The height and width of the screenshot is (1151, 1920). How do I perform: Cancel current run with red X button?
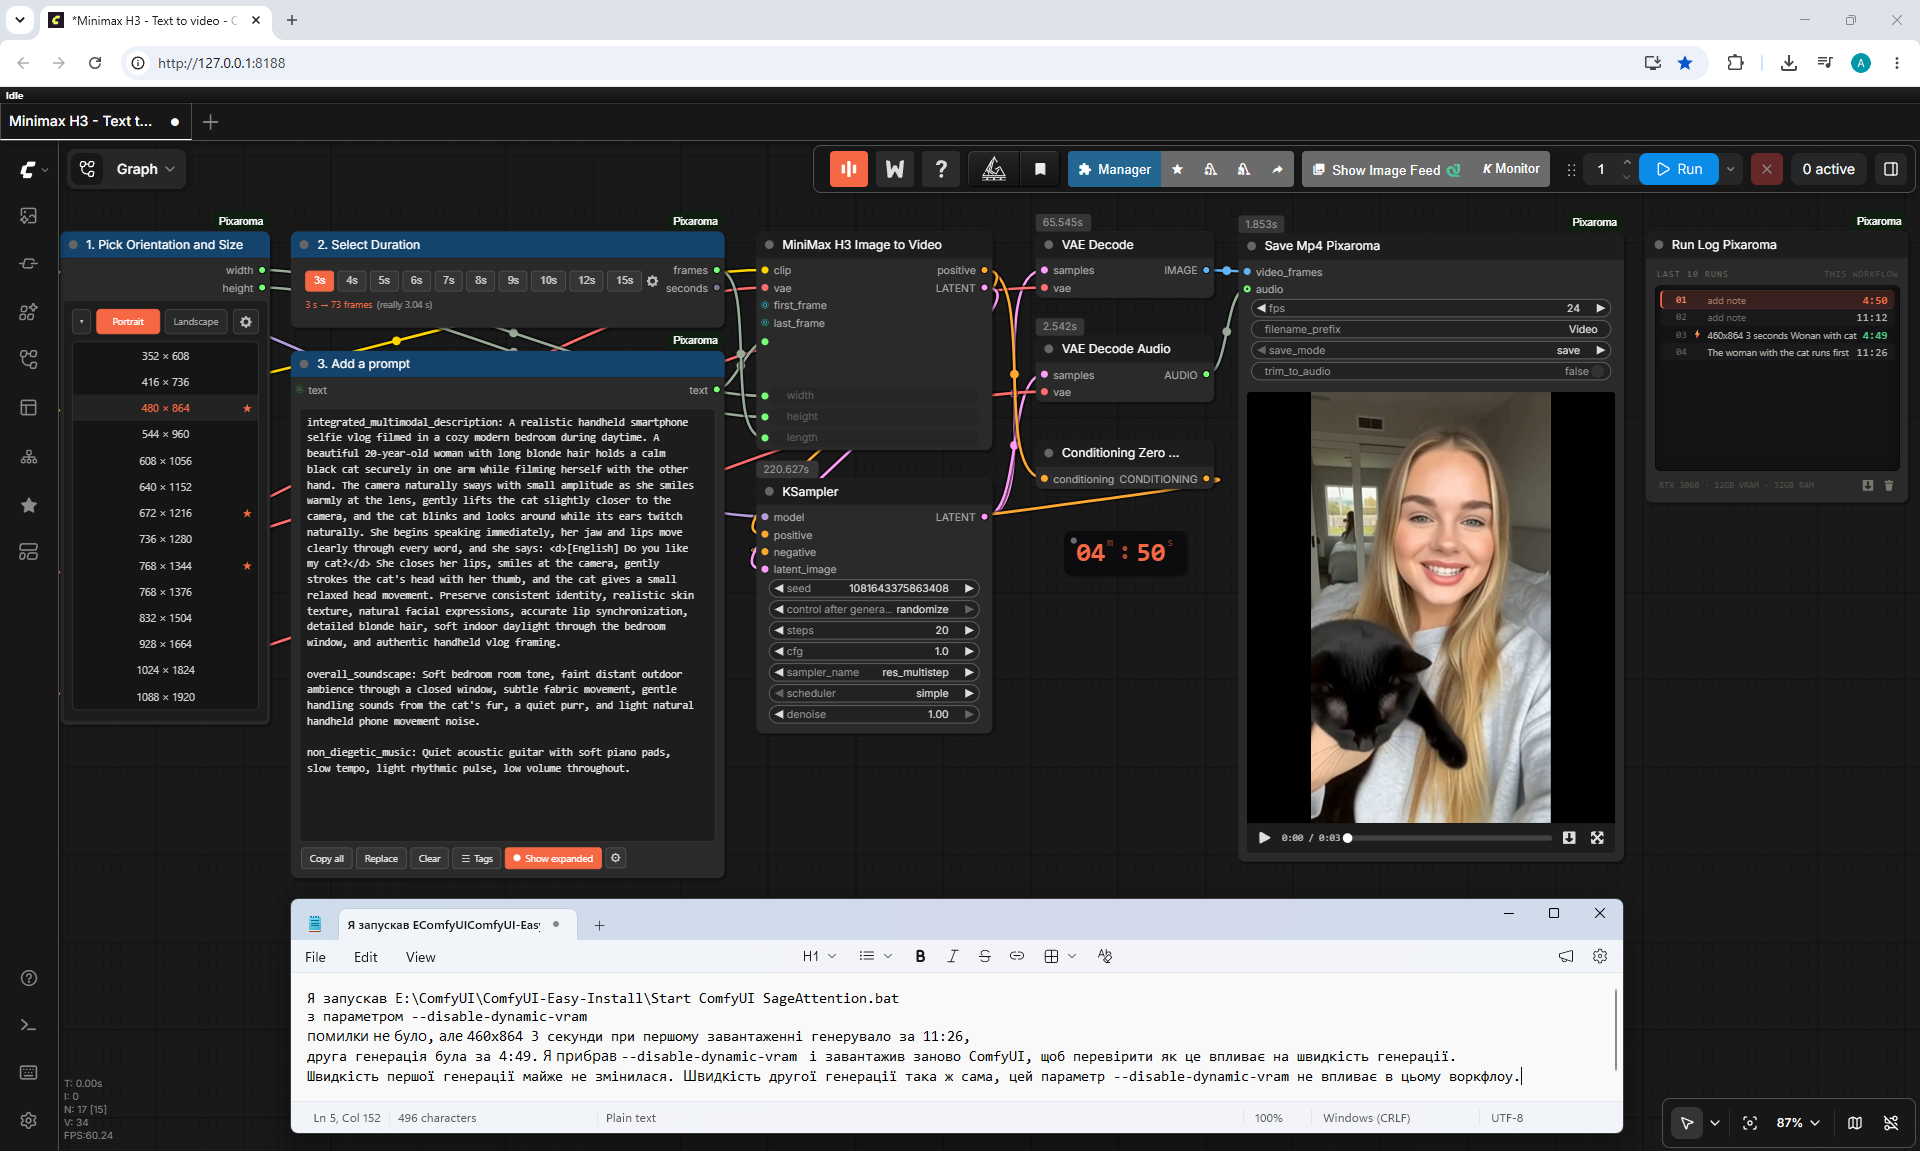[1767, 169]
